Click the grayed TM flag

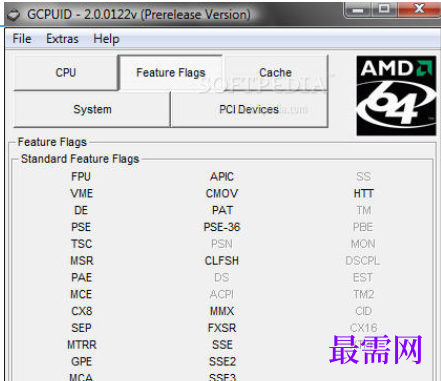click(x=364, y=210)
